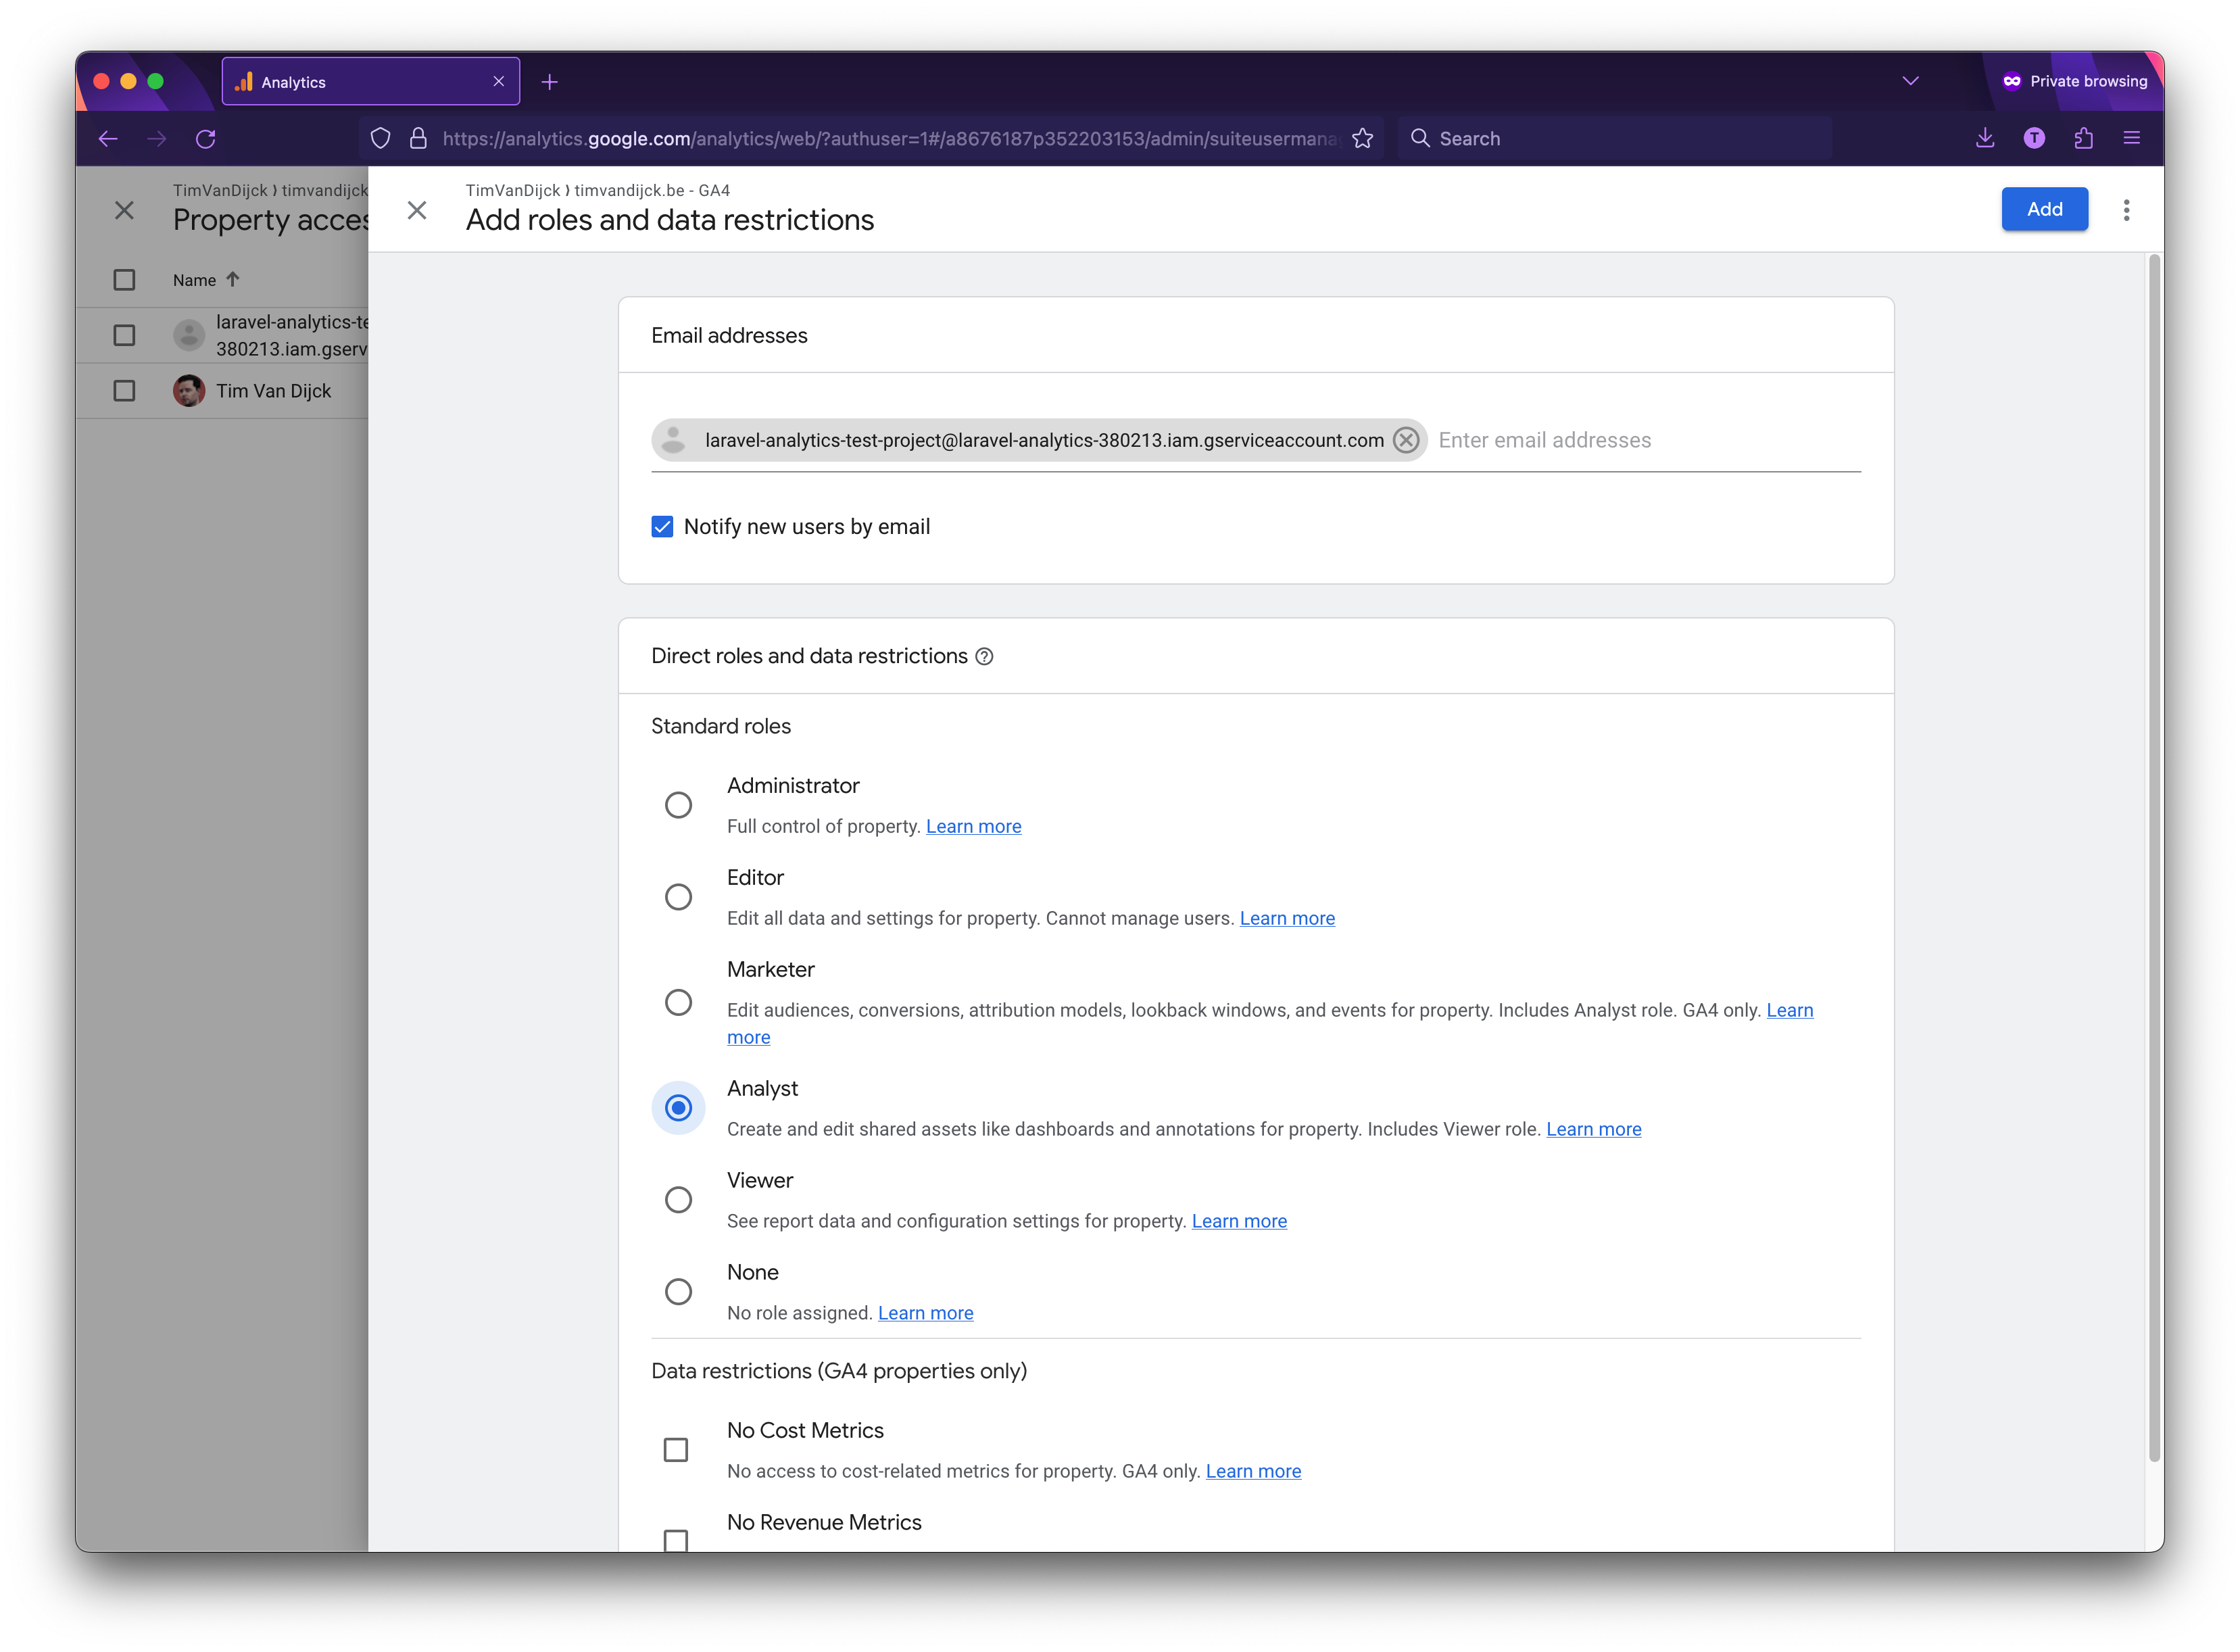Remove the laravel-analytics email chip
2240x1652 pixels.
[x=1406, y=440]
